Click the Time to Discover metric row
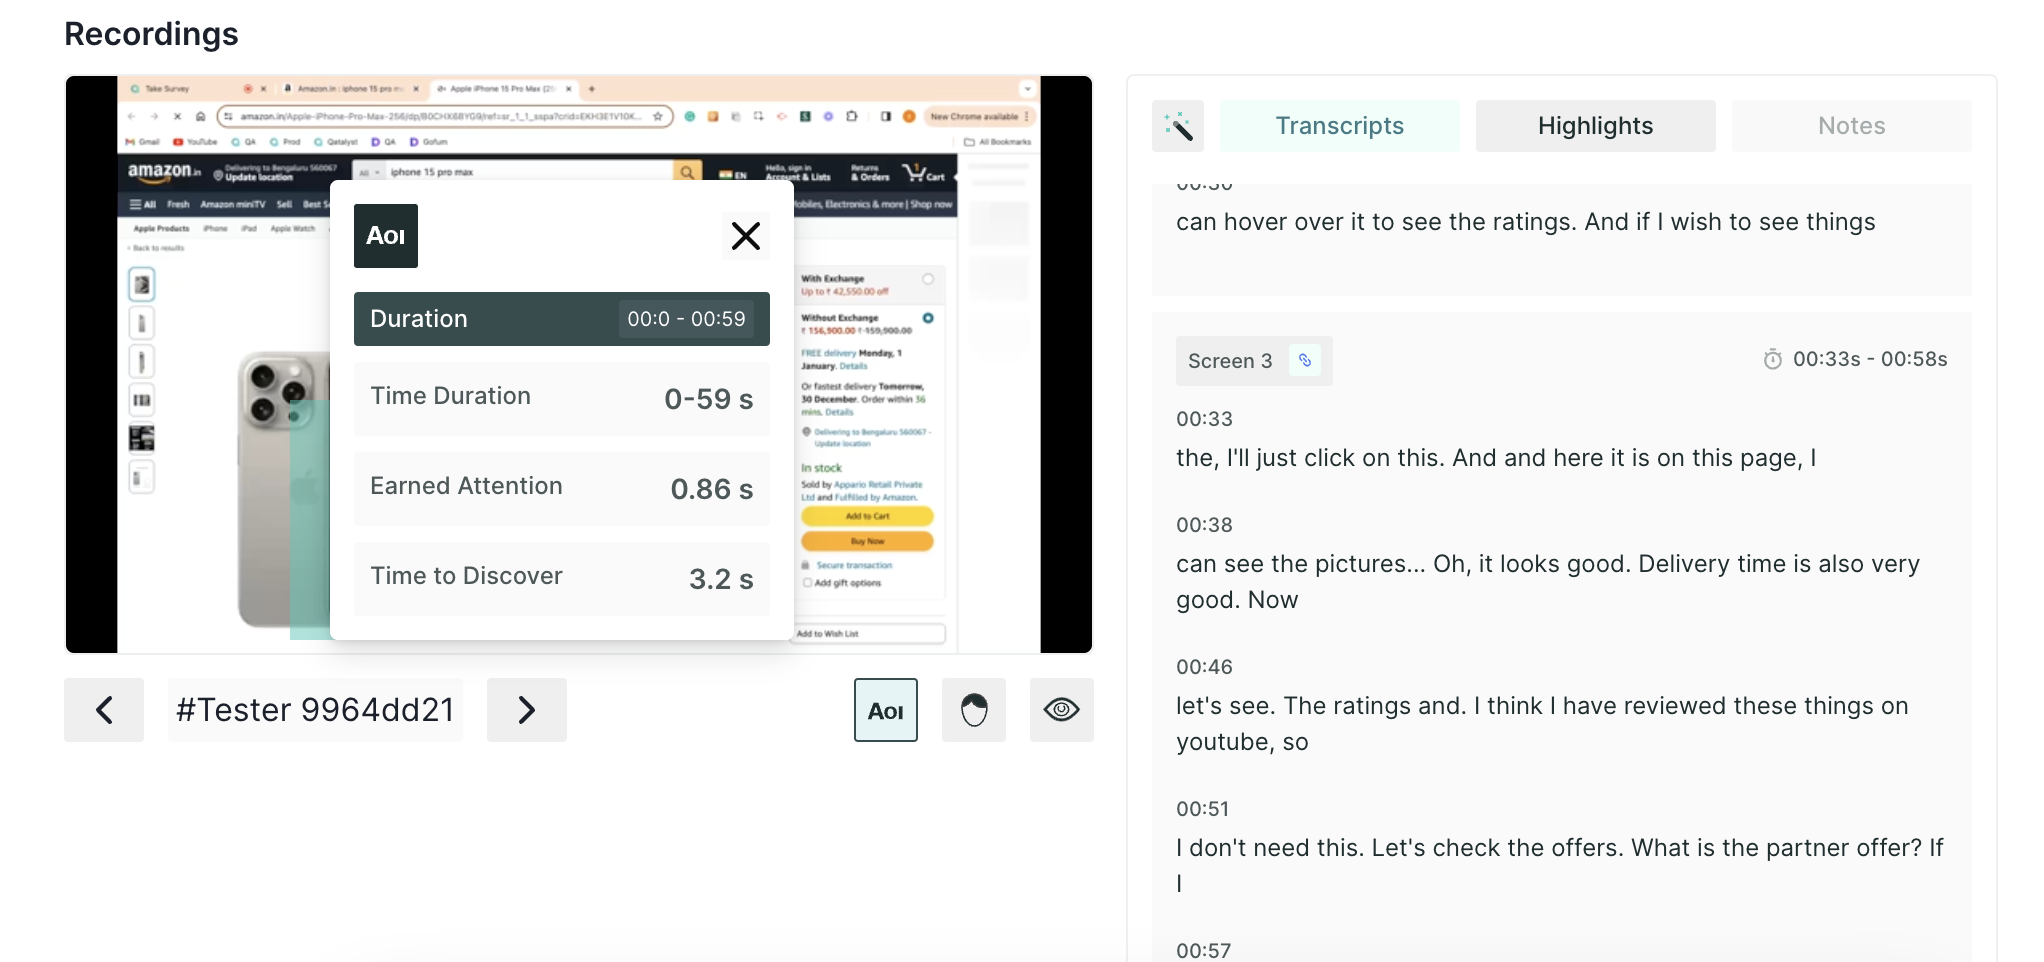The width and height of the screenshot is (2044, 962). point(562,578)
